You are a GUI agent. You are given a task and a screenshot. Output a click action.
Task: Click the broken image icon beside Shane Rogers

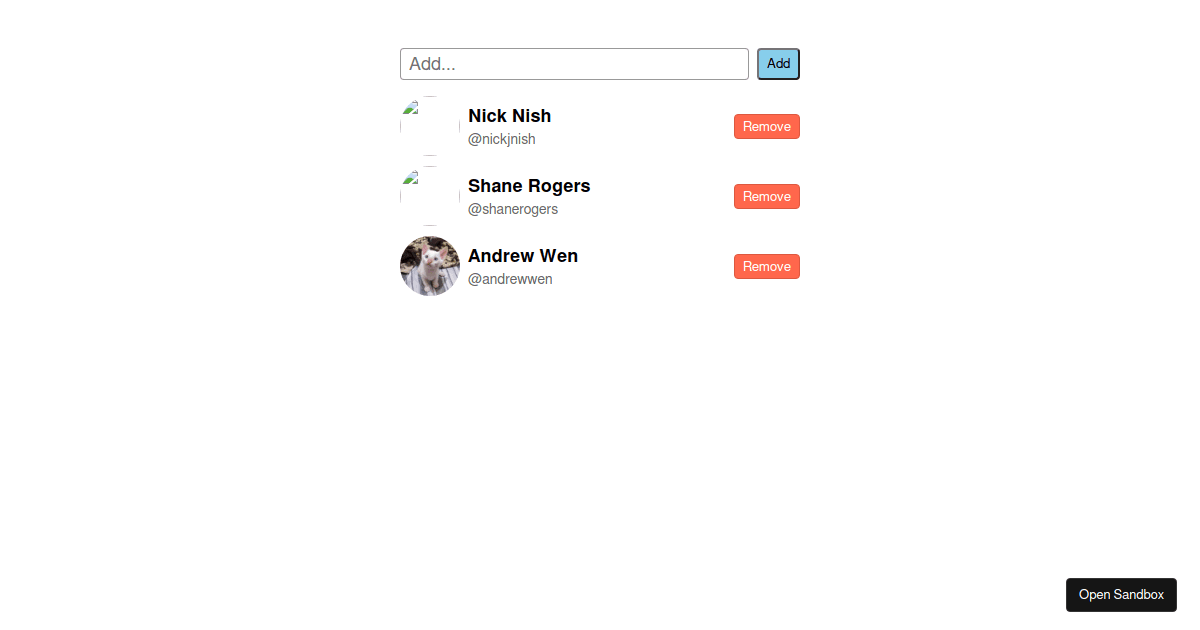pos(408,177)
